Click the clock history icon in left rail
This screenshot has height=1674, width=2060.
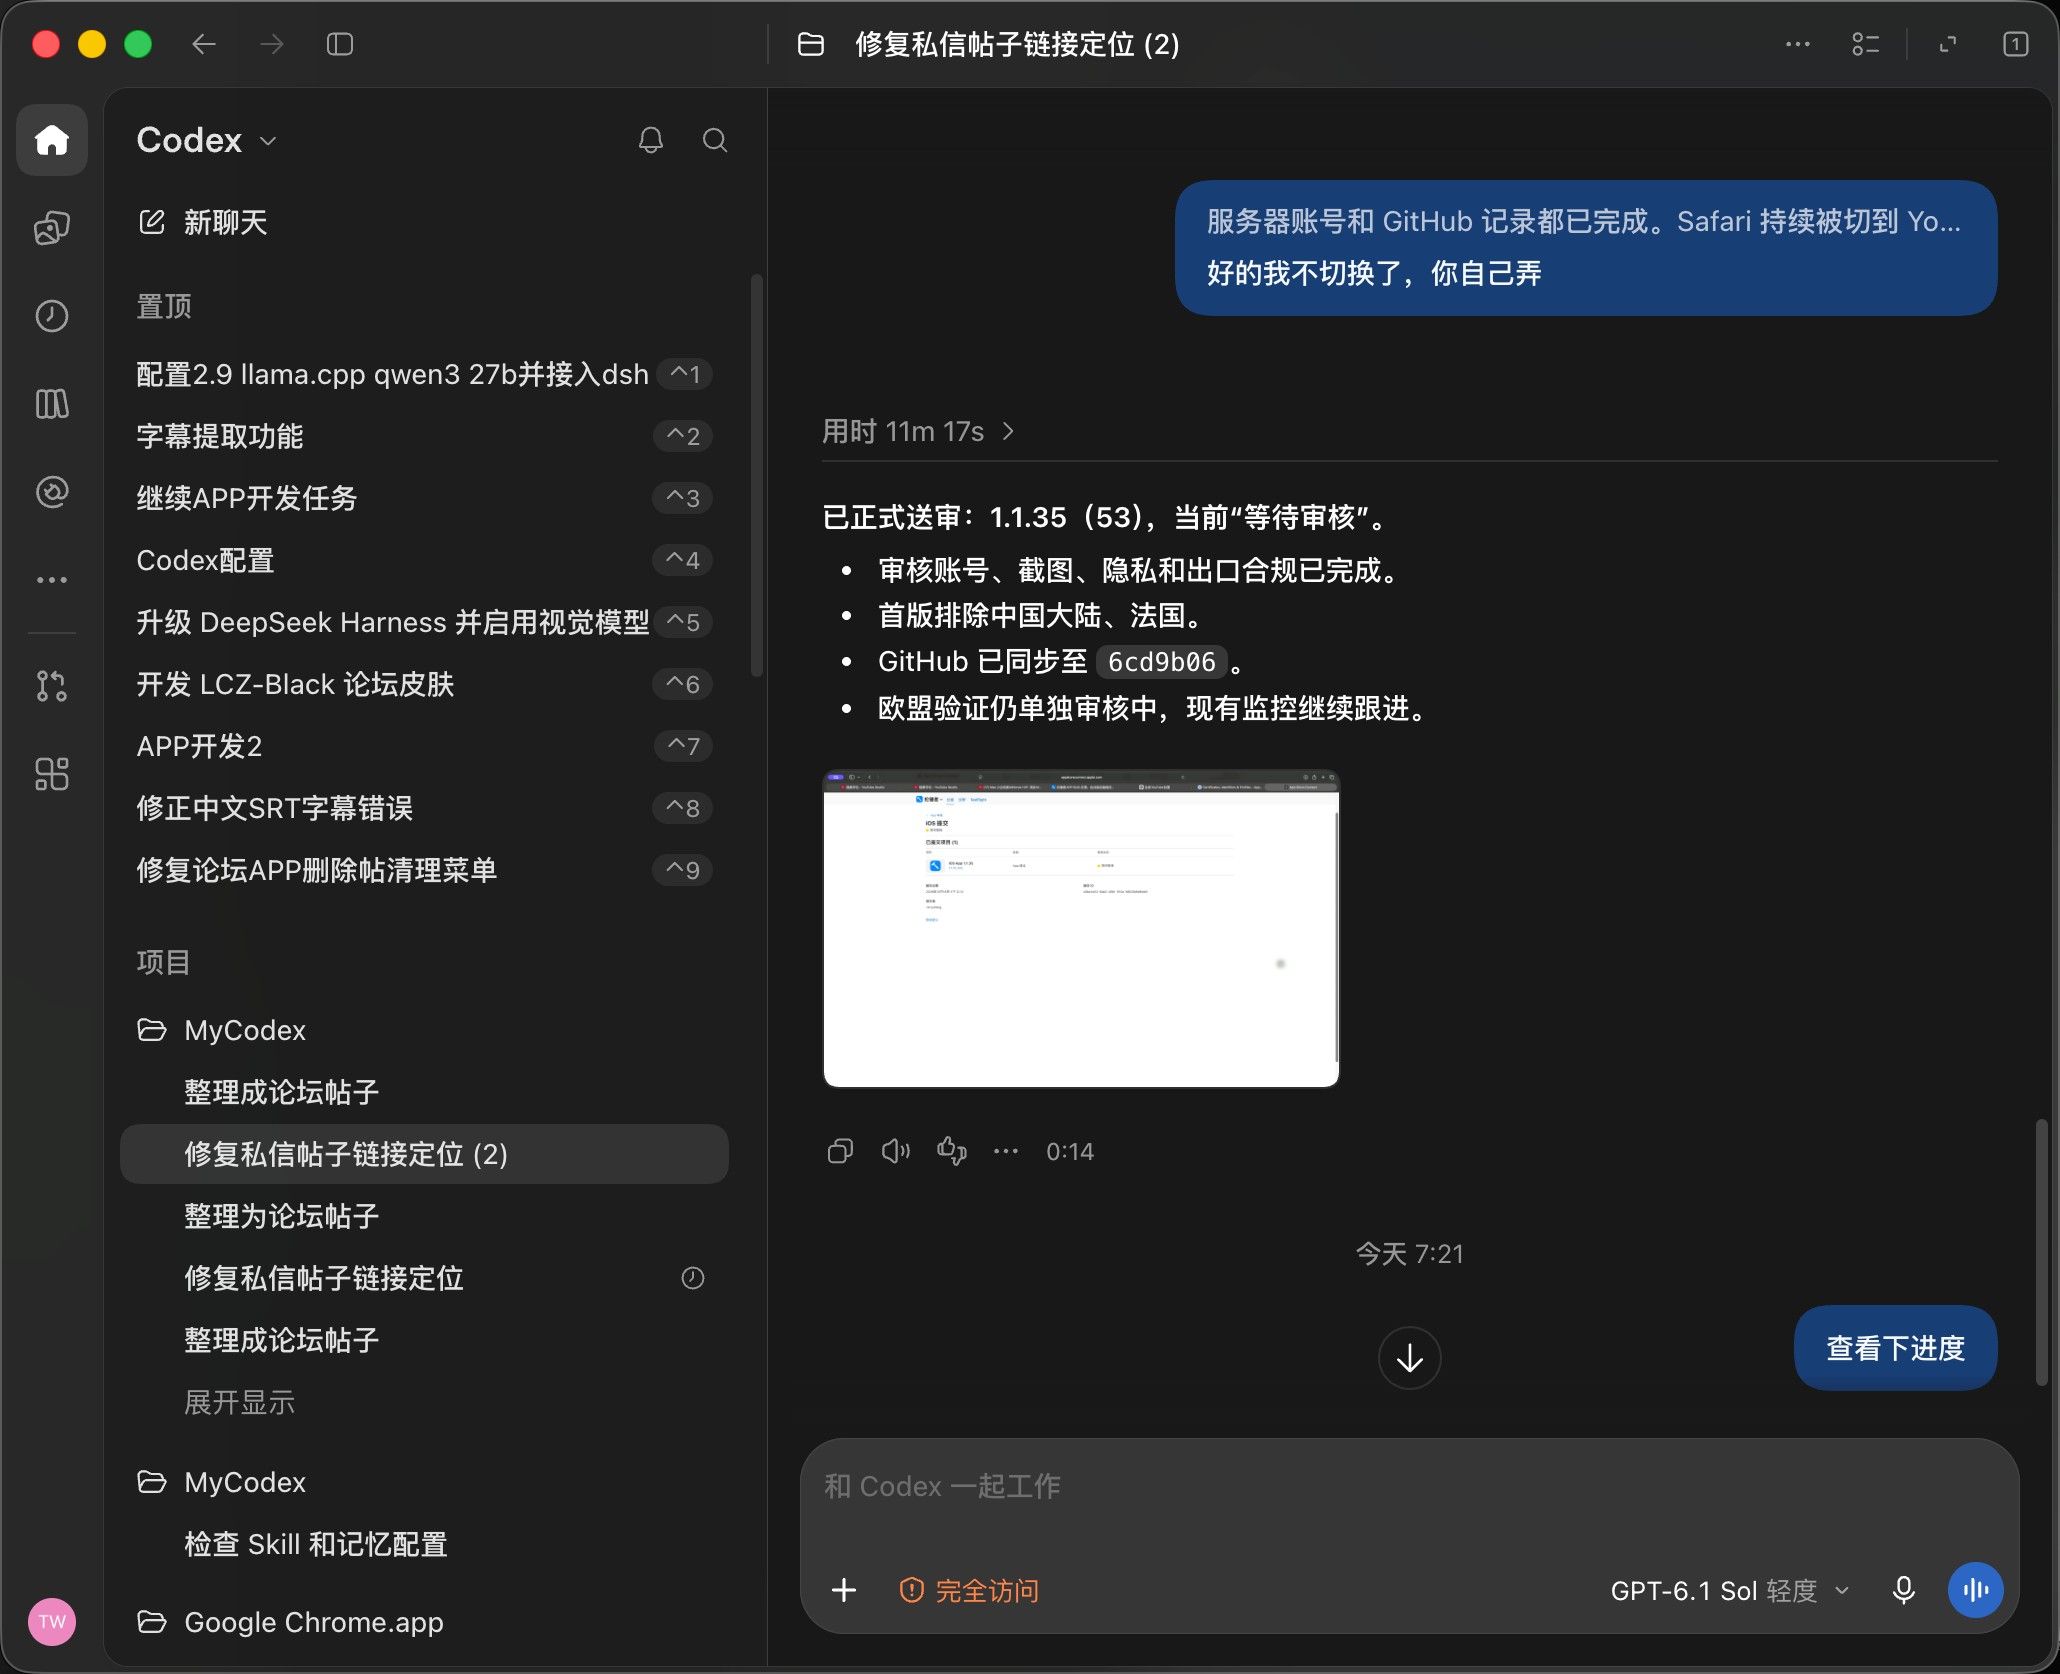click(x=52, y=316)
